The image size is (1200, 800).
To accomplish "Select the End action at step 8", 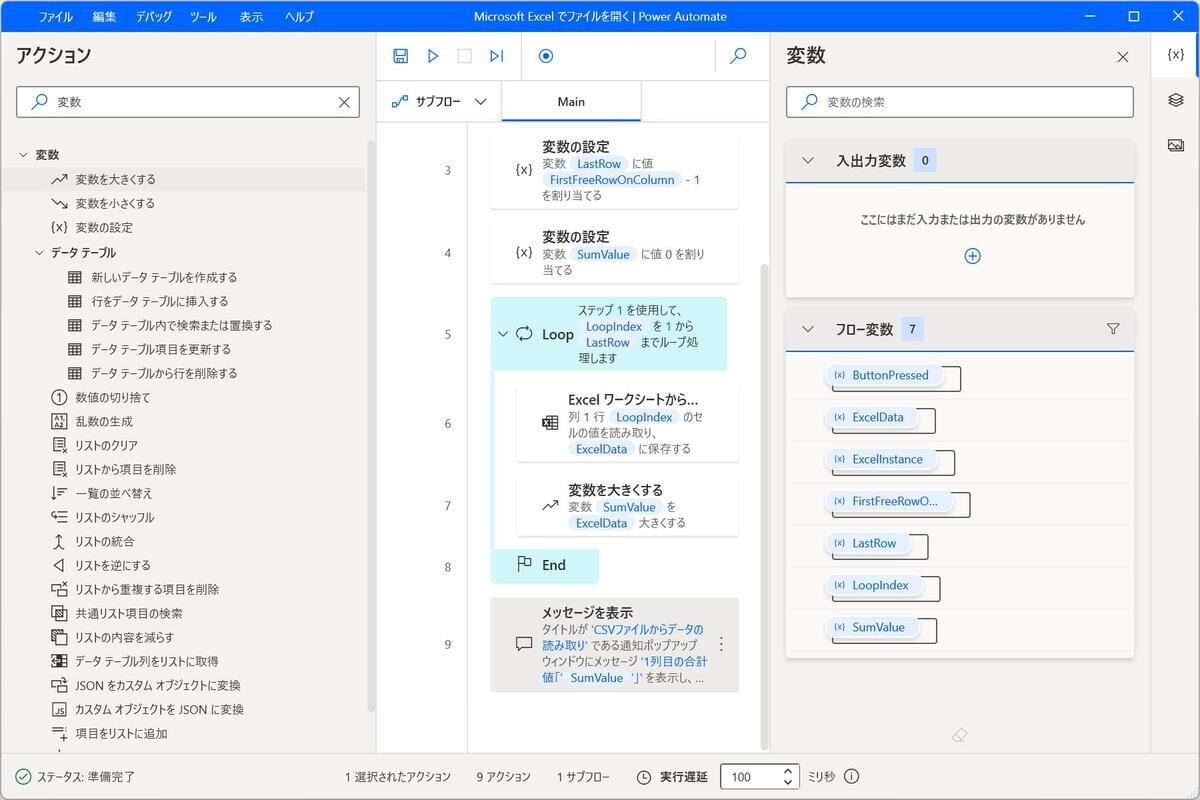I will (545, 566).
